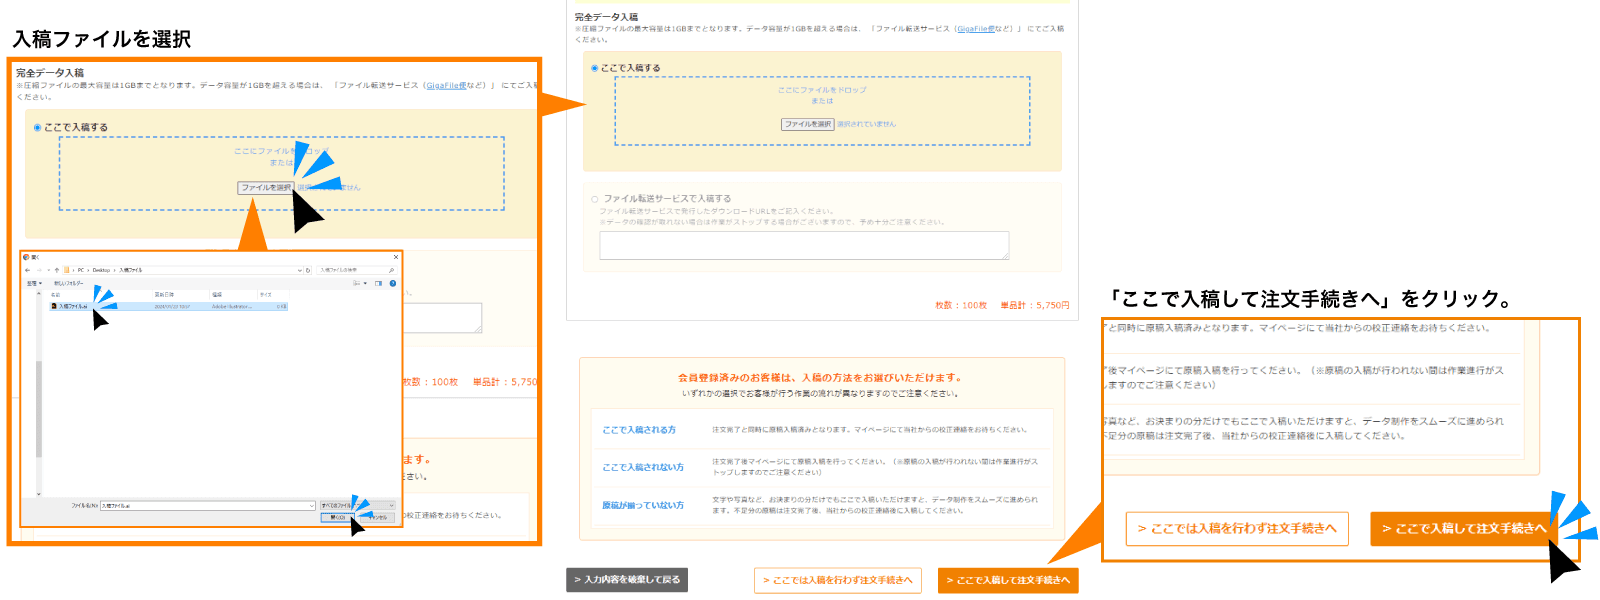Open the file dialog view options icon
Viewport: 1600px width, 600px height.
[357, 283]
